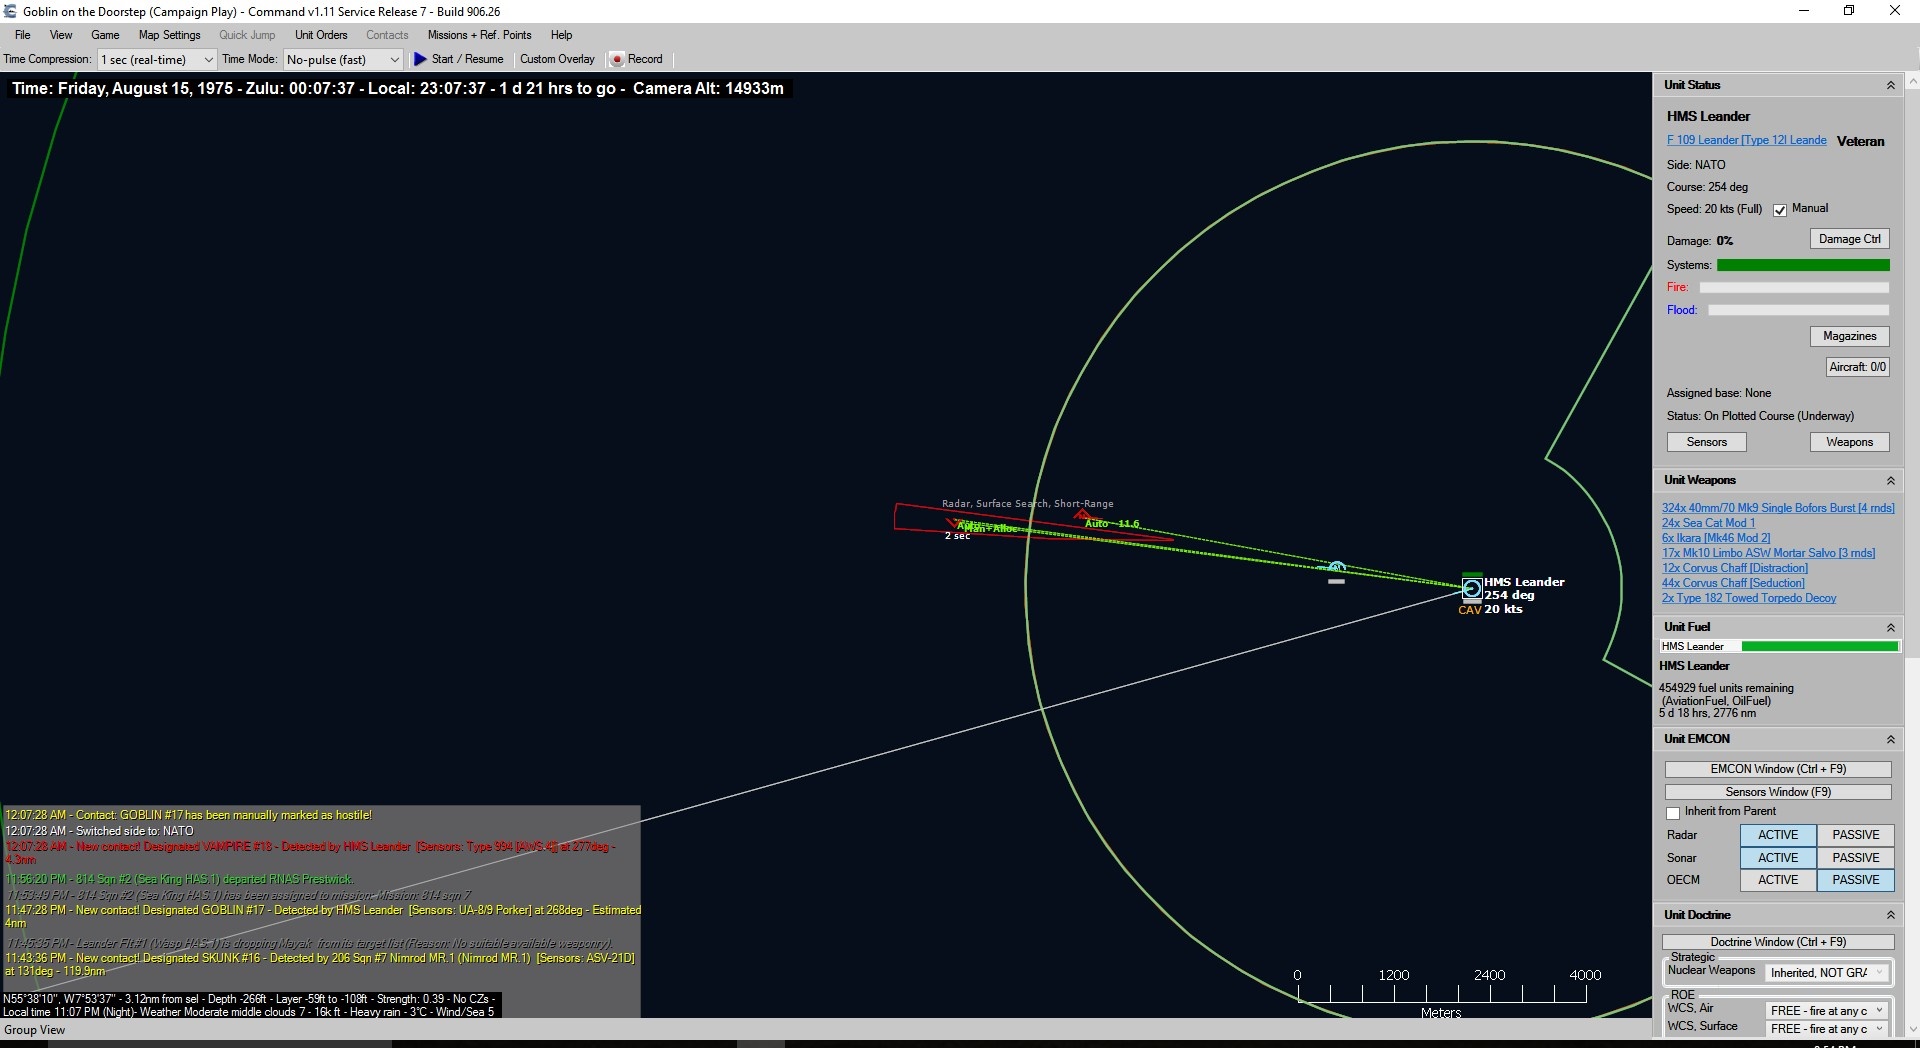Screen dimensions: 1920x1048
Task: Toggle the Manual speed checkbox
Action: tap(1780, 210)
